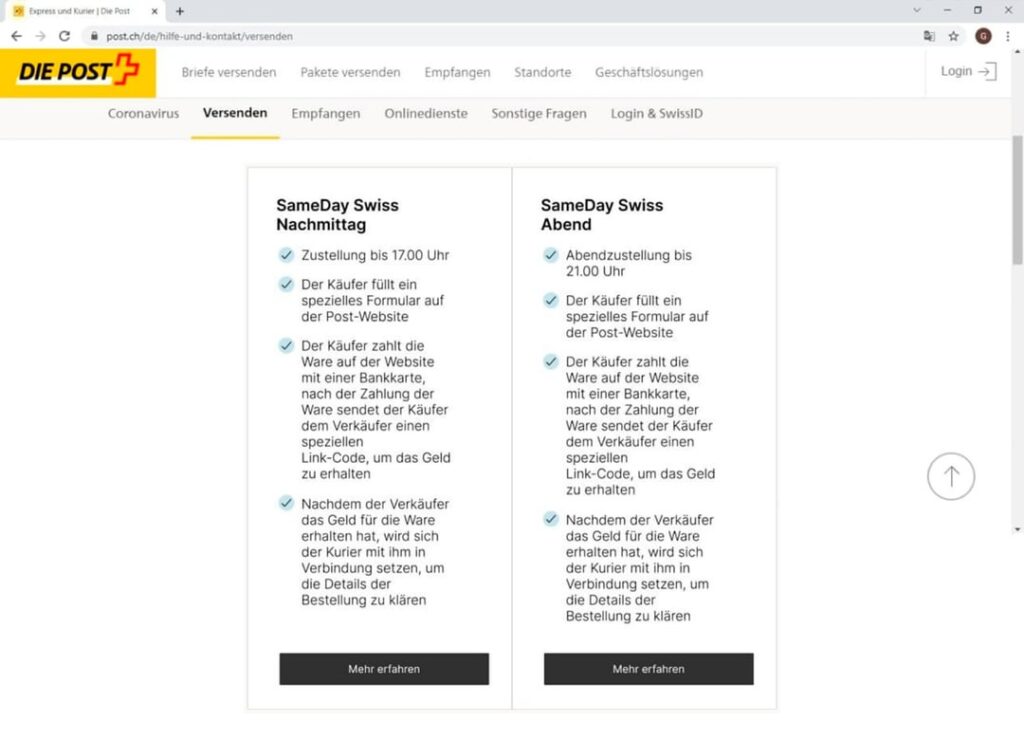
Task: Open the Onlinedienste tab
Action: tap(426, 113)
